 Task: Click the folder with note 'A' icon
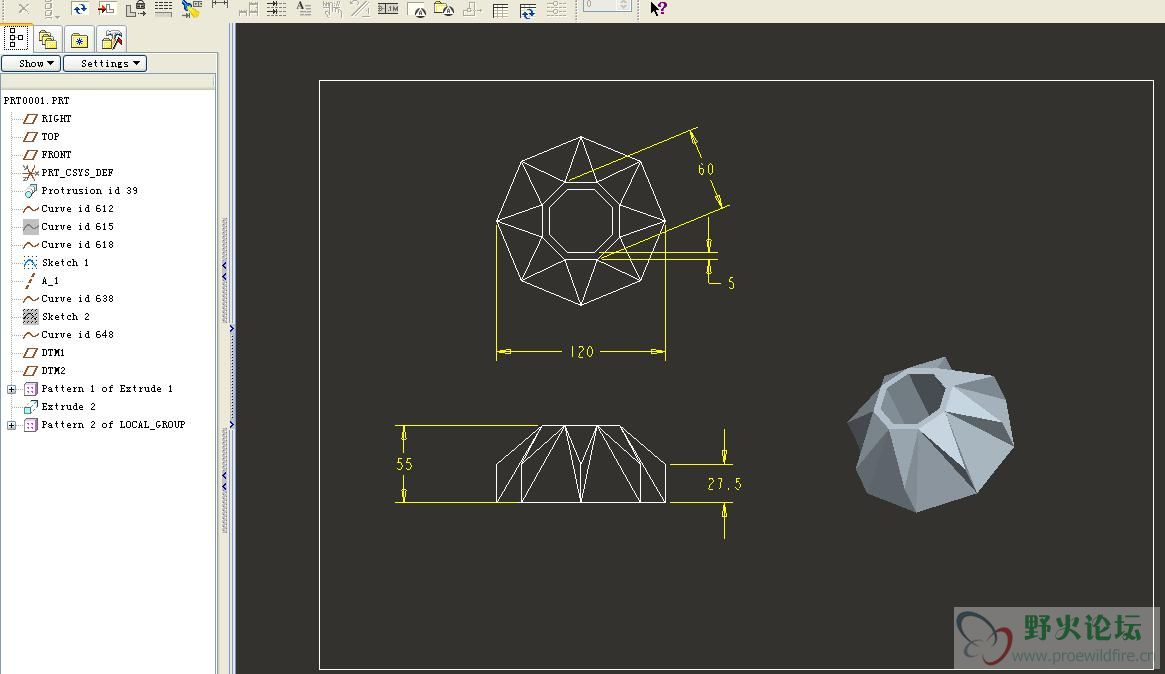click(x=444, y=8)
